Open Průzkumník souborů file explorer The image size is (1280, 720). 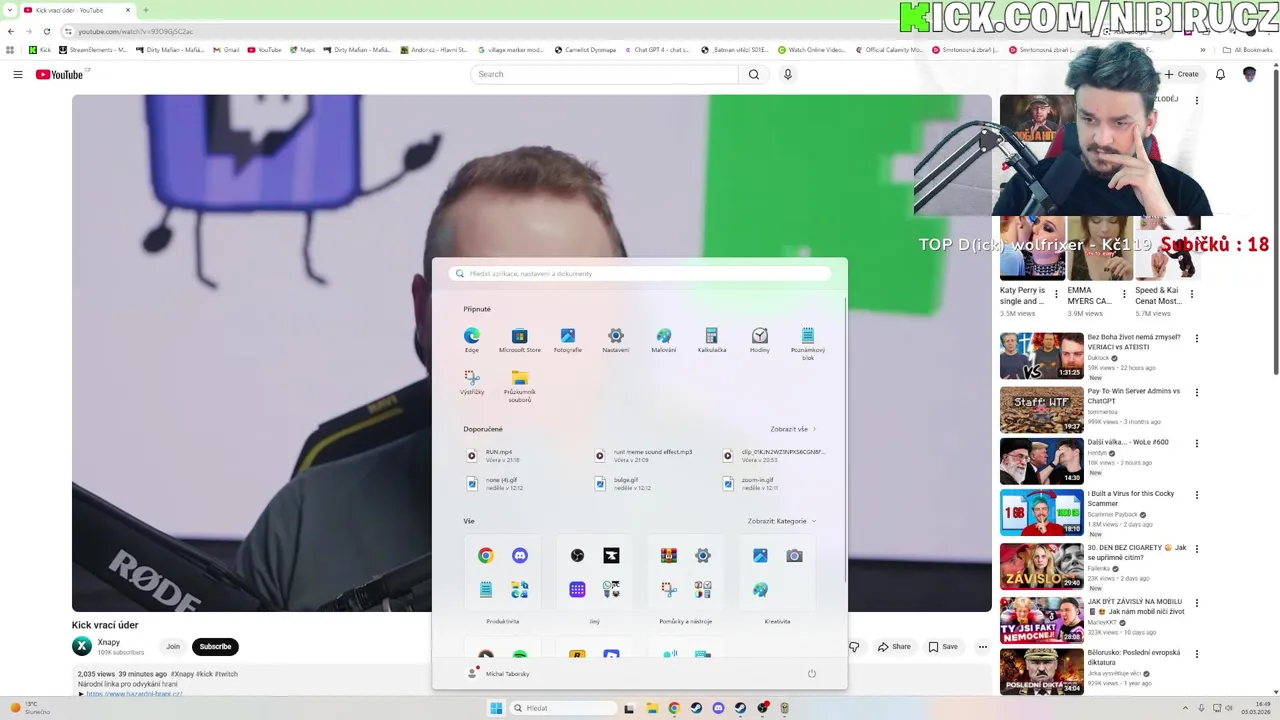520,386
